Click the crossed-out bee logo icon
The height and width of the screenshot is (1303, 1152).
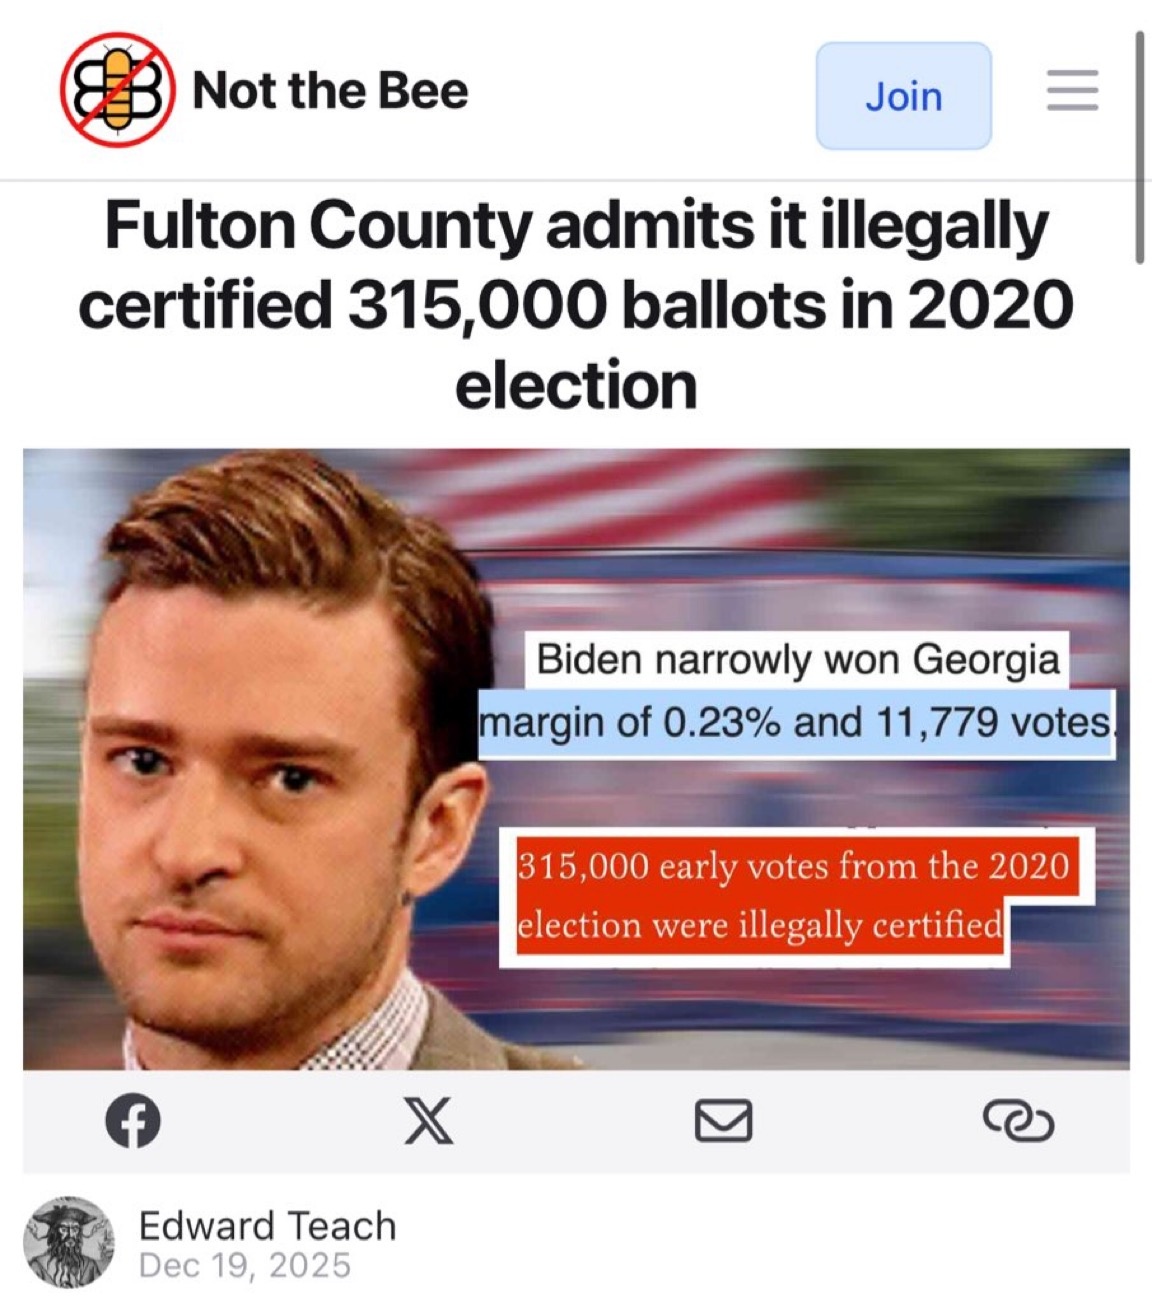pyautogui.click(x=118, y=90)
